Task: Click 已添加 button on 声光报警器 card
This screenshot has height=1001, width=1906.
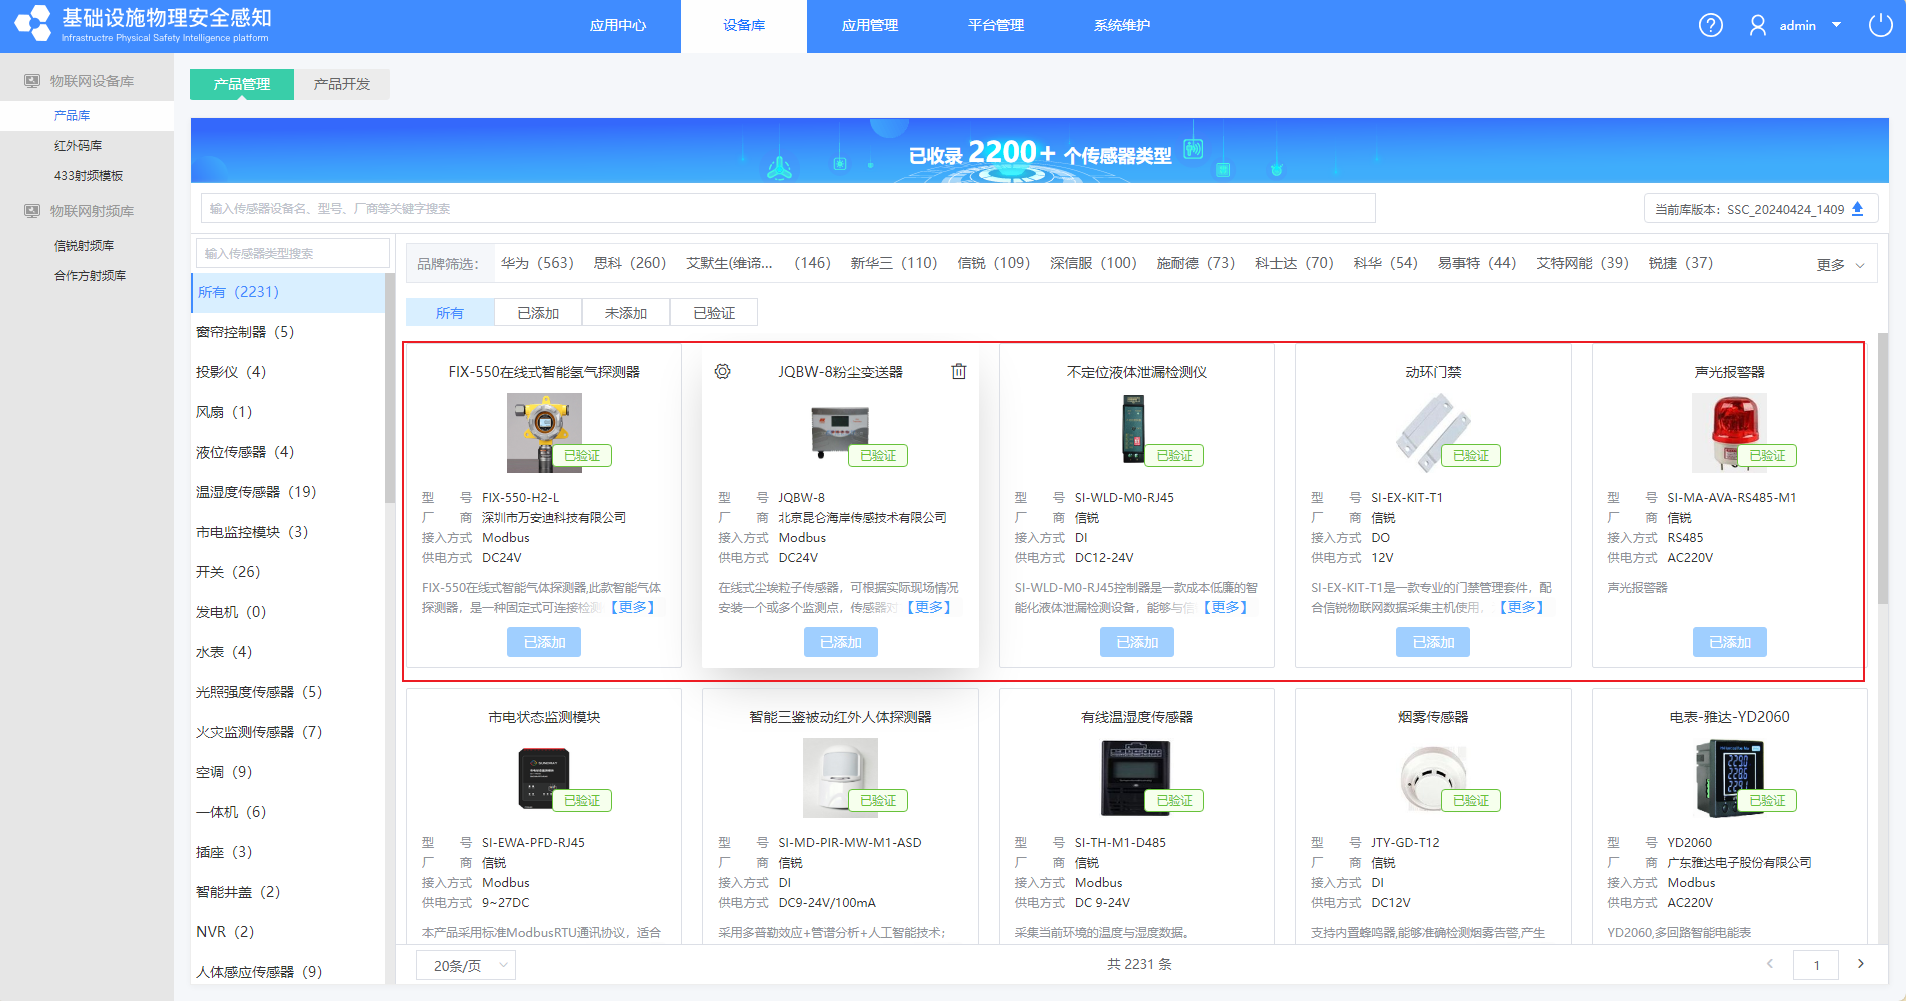Action: (1729, 642)
